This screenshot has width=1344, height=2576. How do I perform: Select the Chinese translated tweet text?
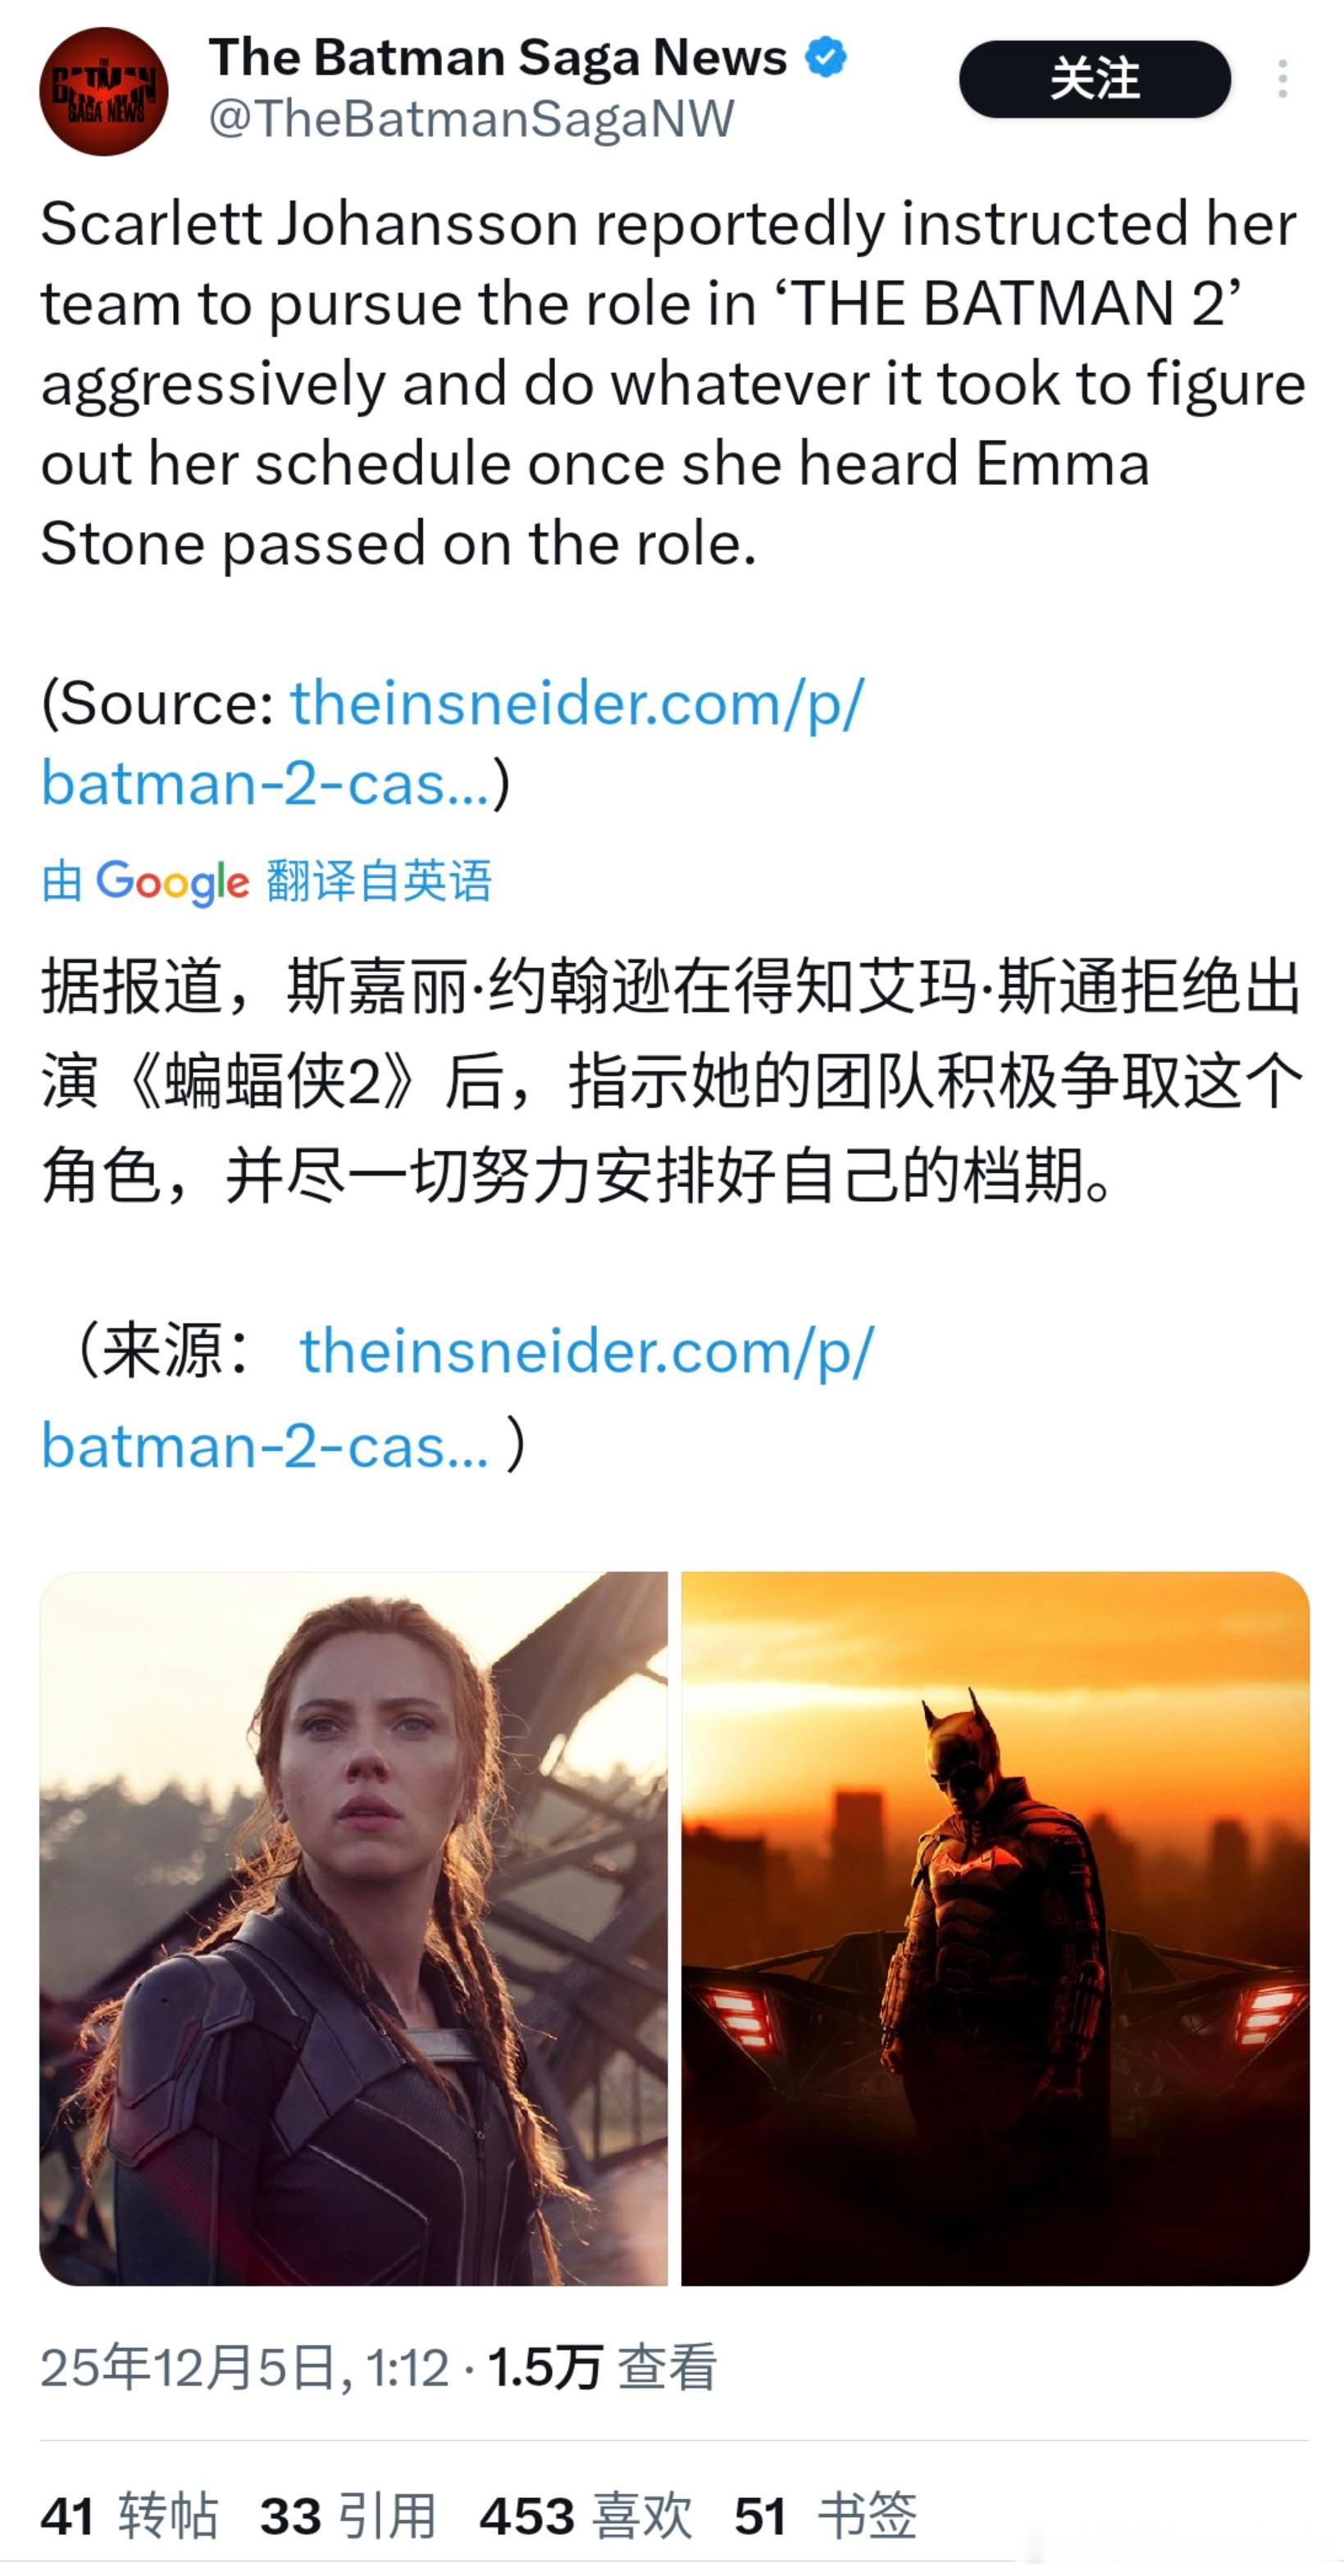672,1081
